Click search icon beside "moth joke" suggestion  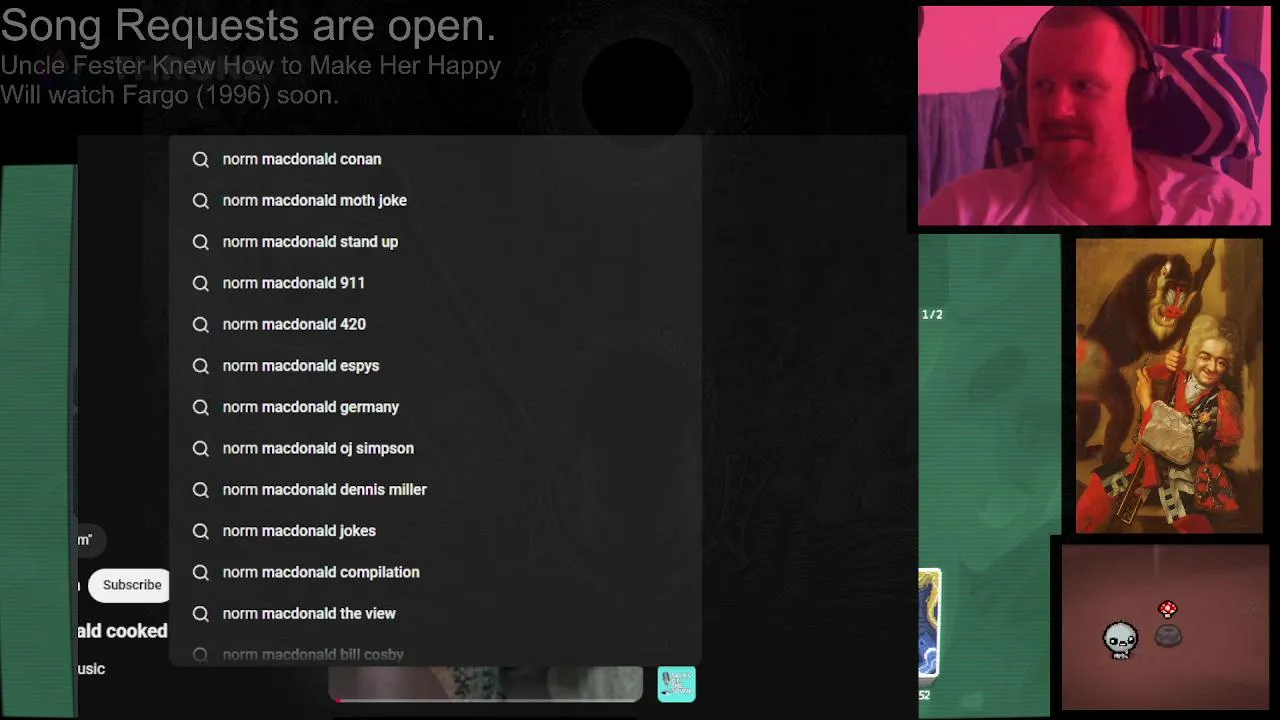point(201,200)
